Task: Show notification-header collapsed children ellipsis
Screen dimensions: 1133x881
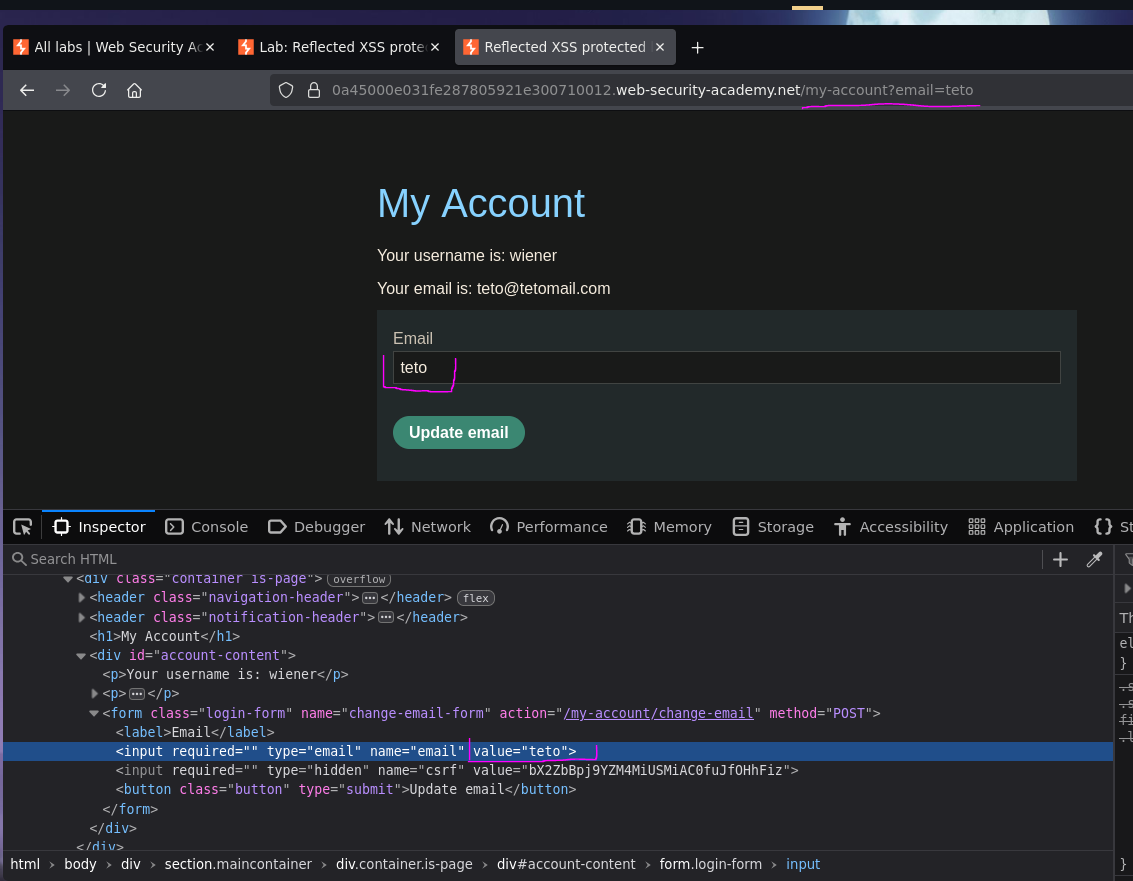Action: tap(386, 617)
